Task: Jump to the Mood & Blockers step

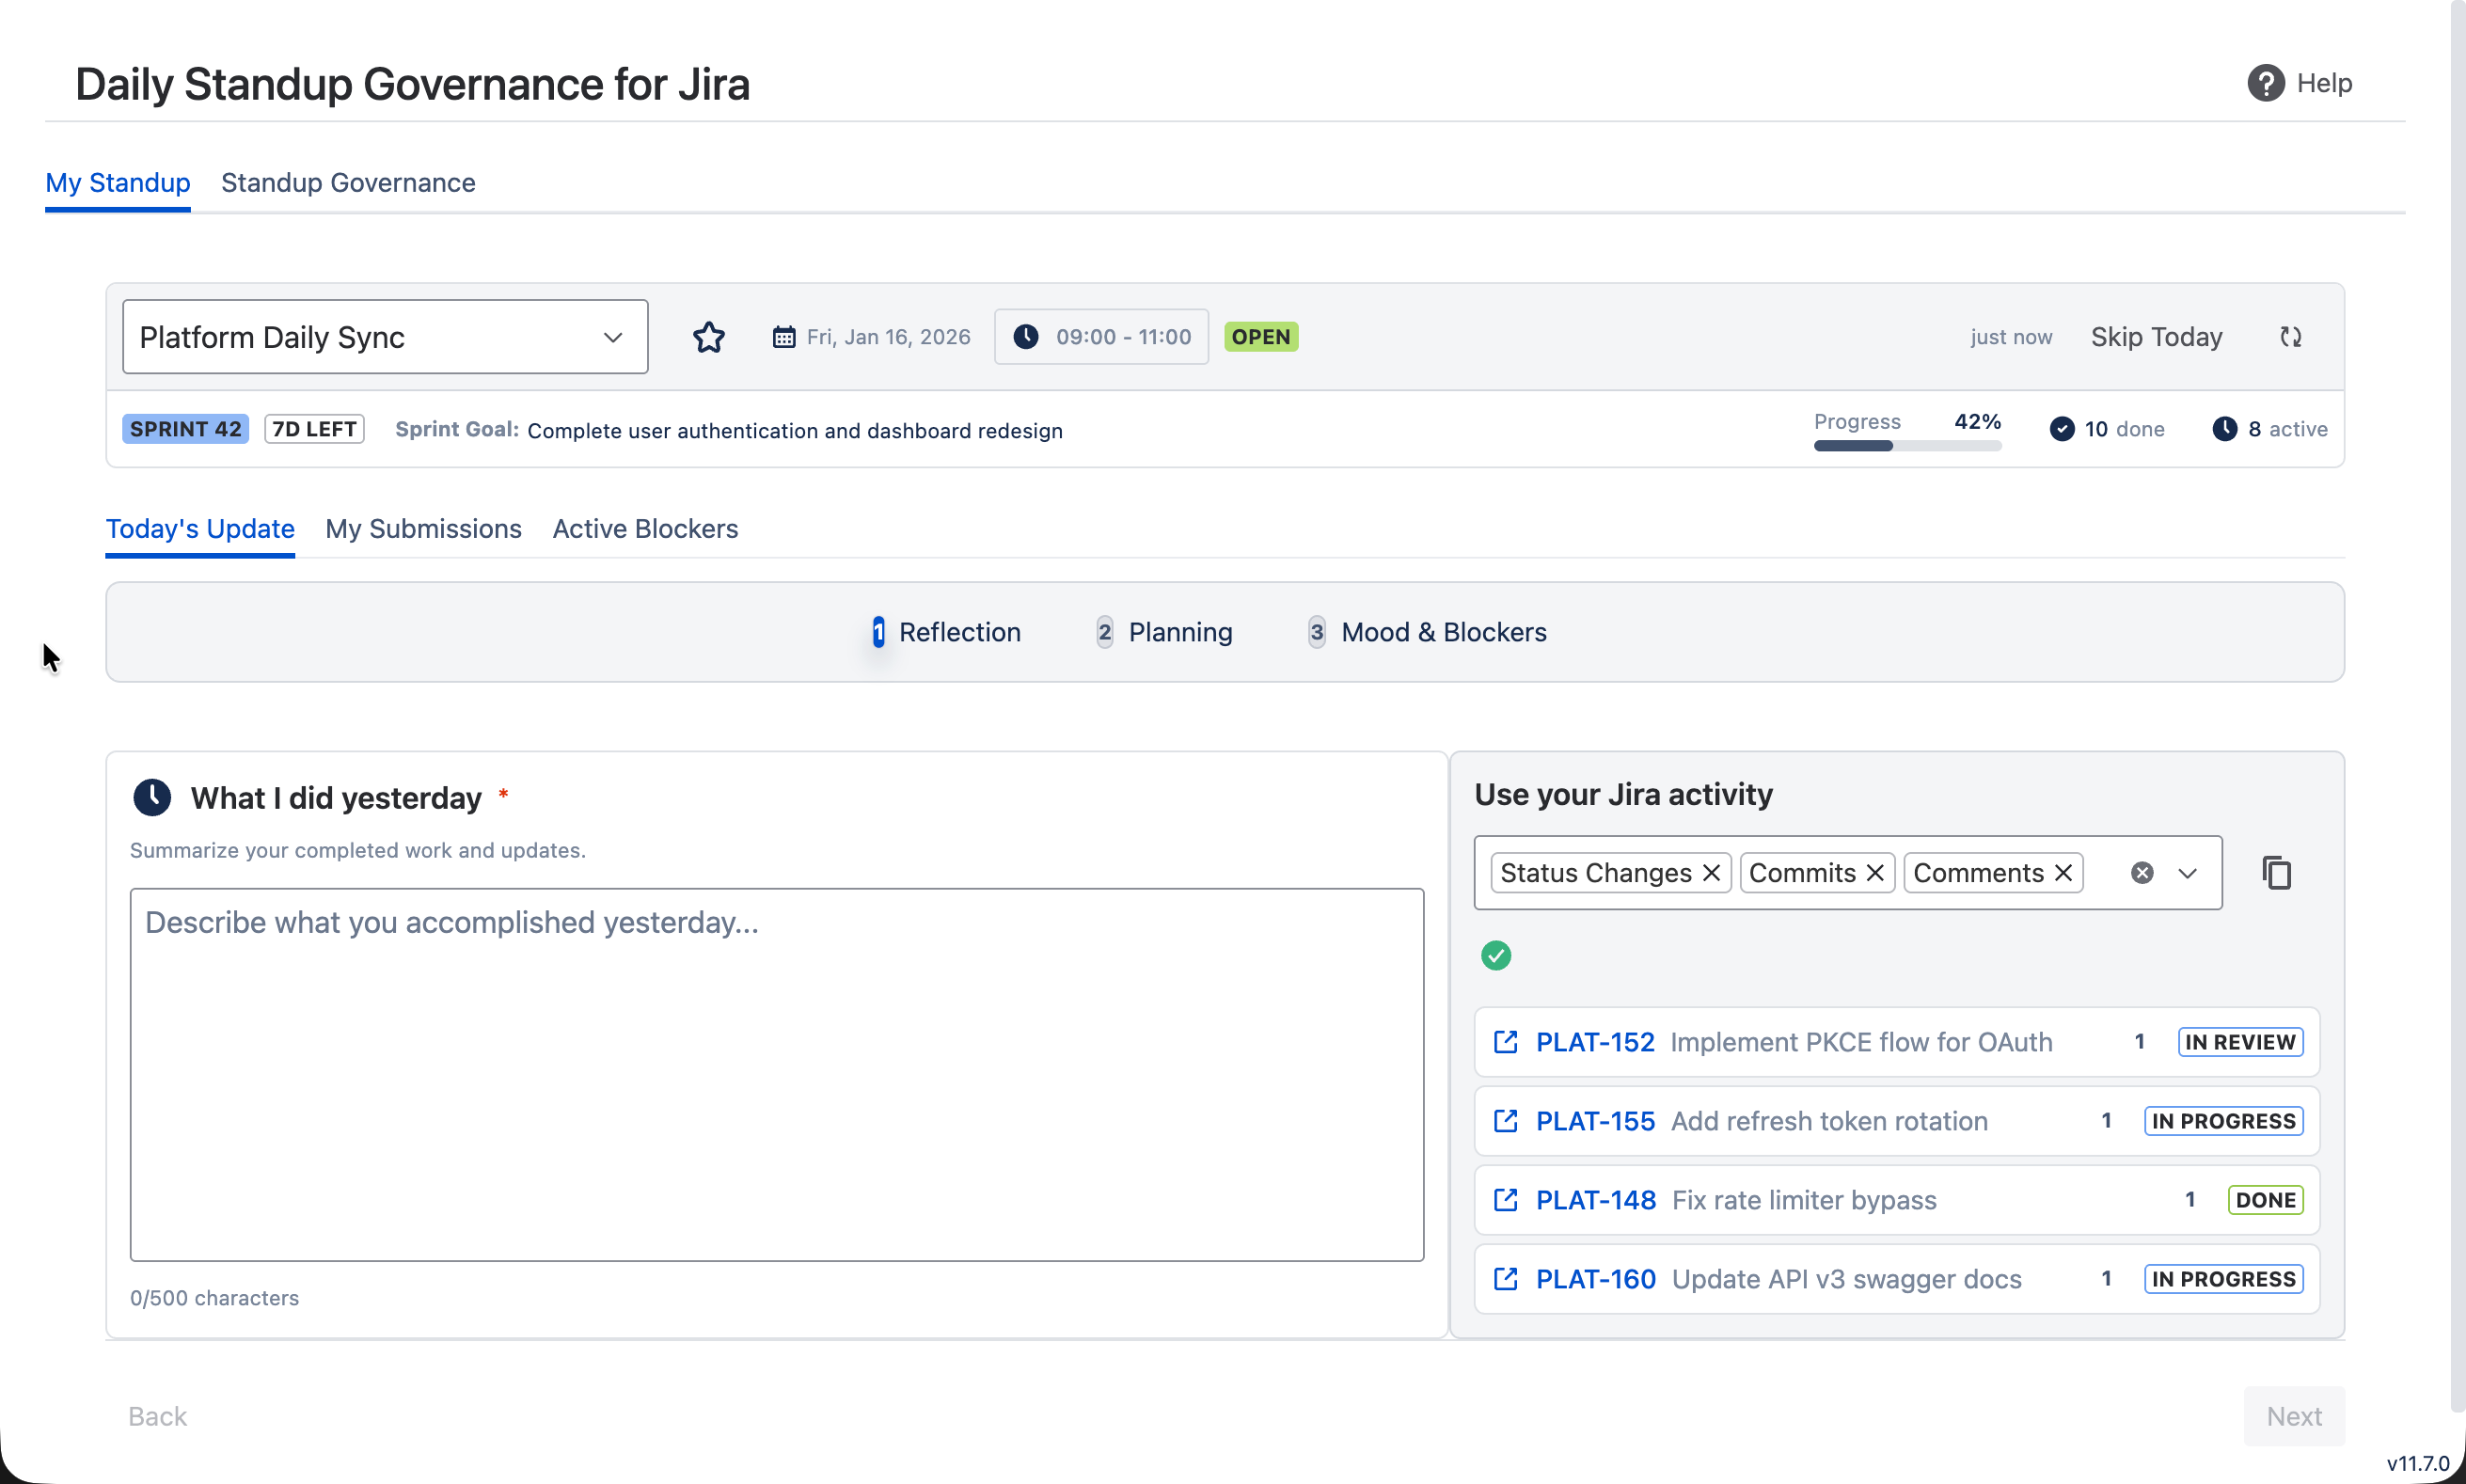Action: click(x=1443, y=631)
